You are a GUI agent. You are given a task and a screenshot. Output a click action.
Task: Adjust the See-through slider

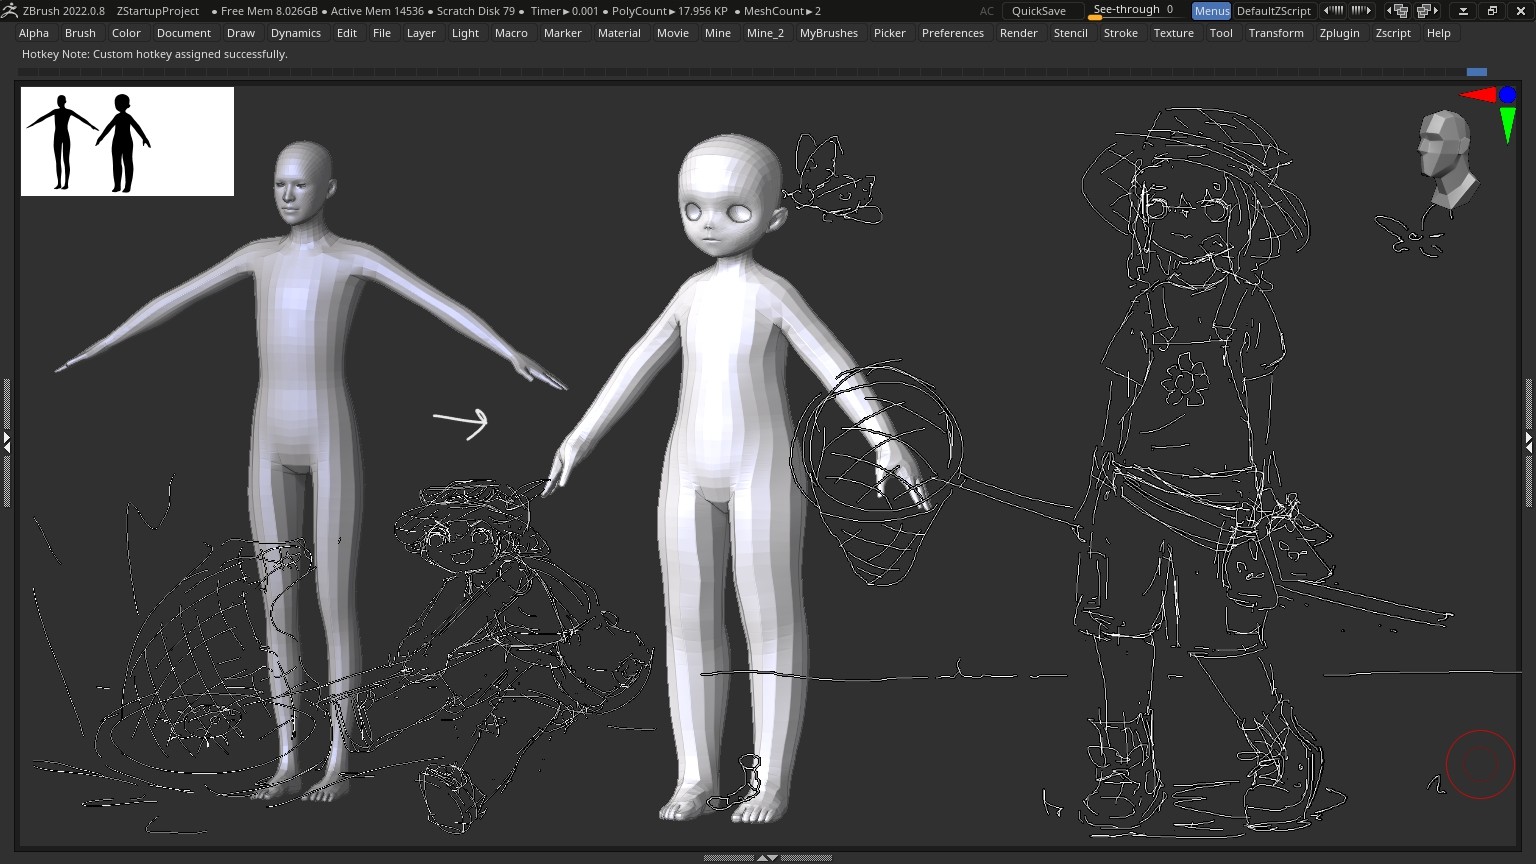point(1133,11)
